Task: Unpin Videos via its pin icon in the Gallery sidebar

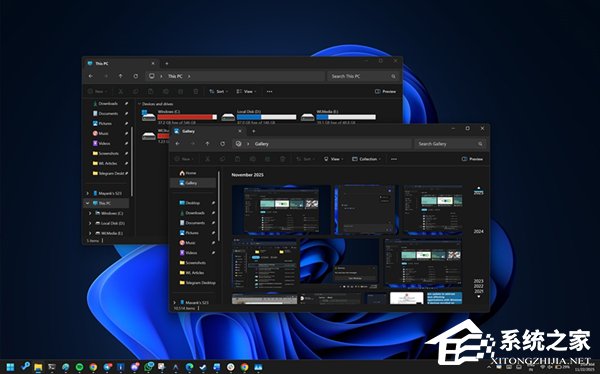Action: [x=213, y=253]
